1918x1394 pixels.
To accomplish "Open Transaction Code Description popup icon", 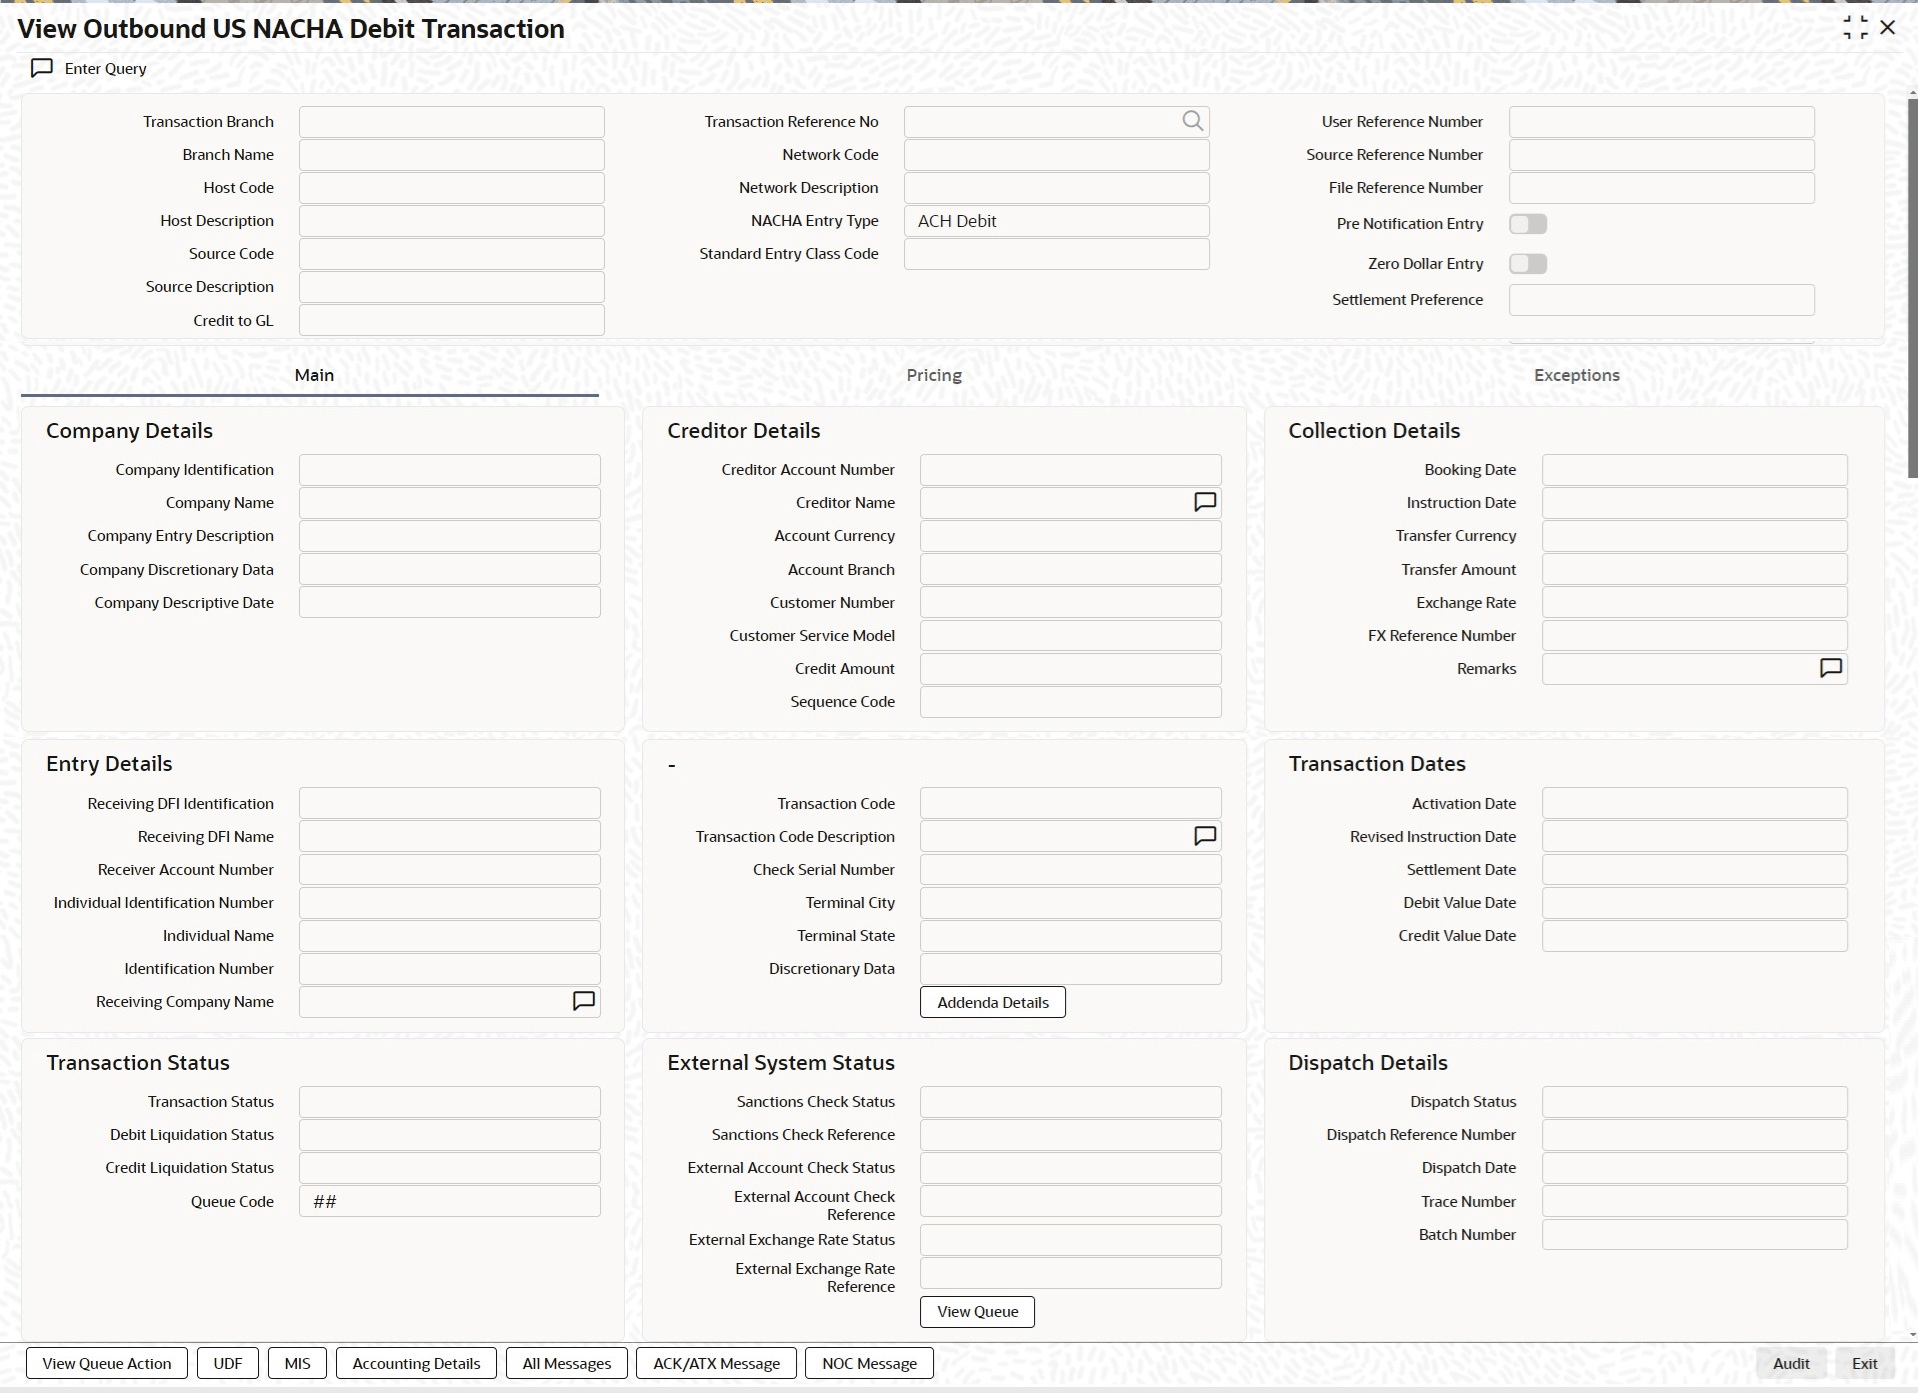I will click(1205, 836).
